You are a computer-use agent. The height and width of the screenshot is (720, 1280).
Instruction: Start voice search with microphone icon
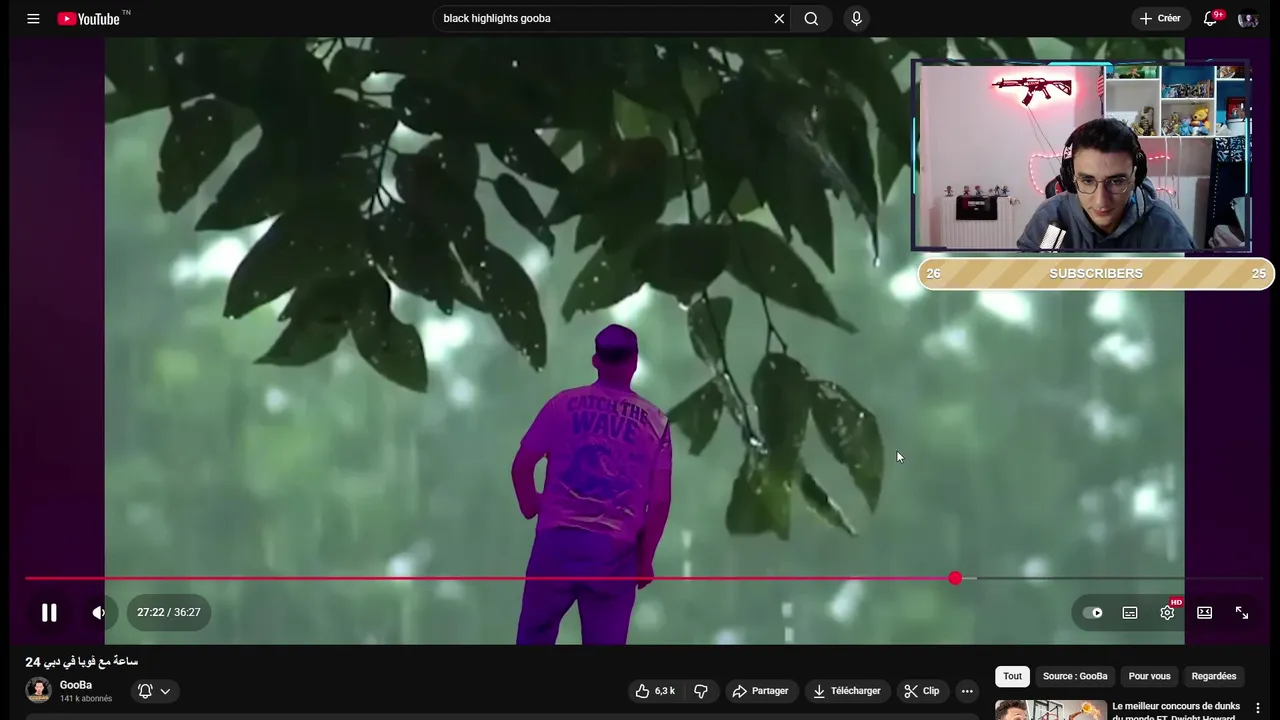click(x=856, y=18)
